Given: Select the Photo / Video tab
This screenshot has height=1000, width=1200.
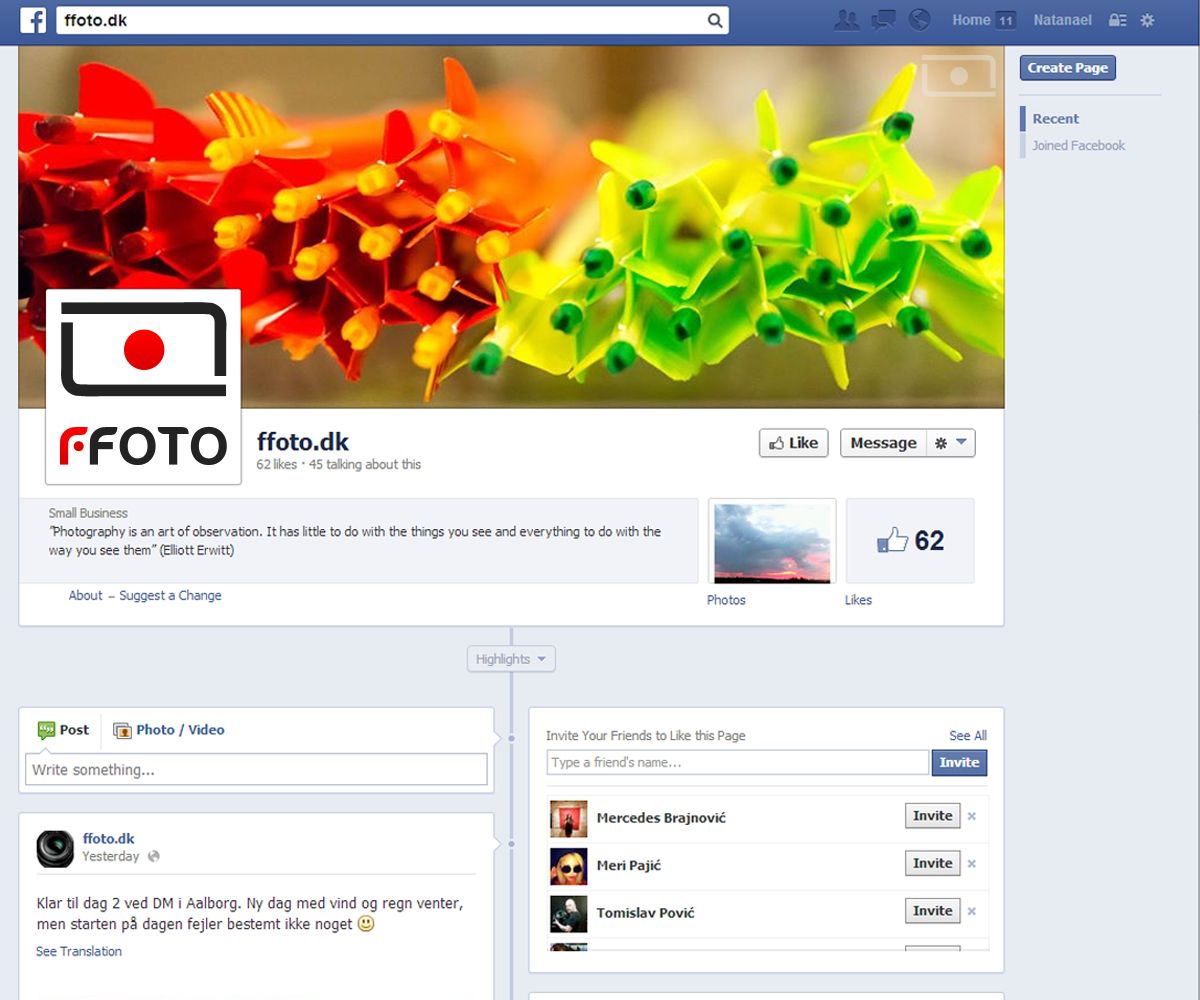Looking at the screenshot, I should tap(168, 730).
